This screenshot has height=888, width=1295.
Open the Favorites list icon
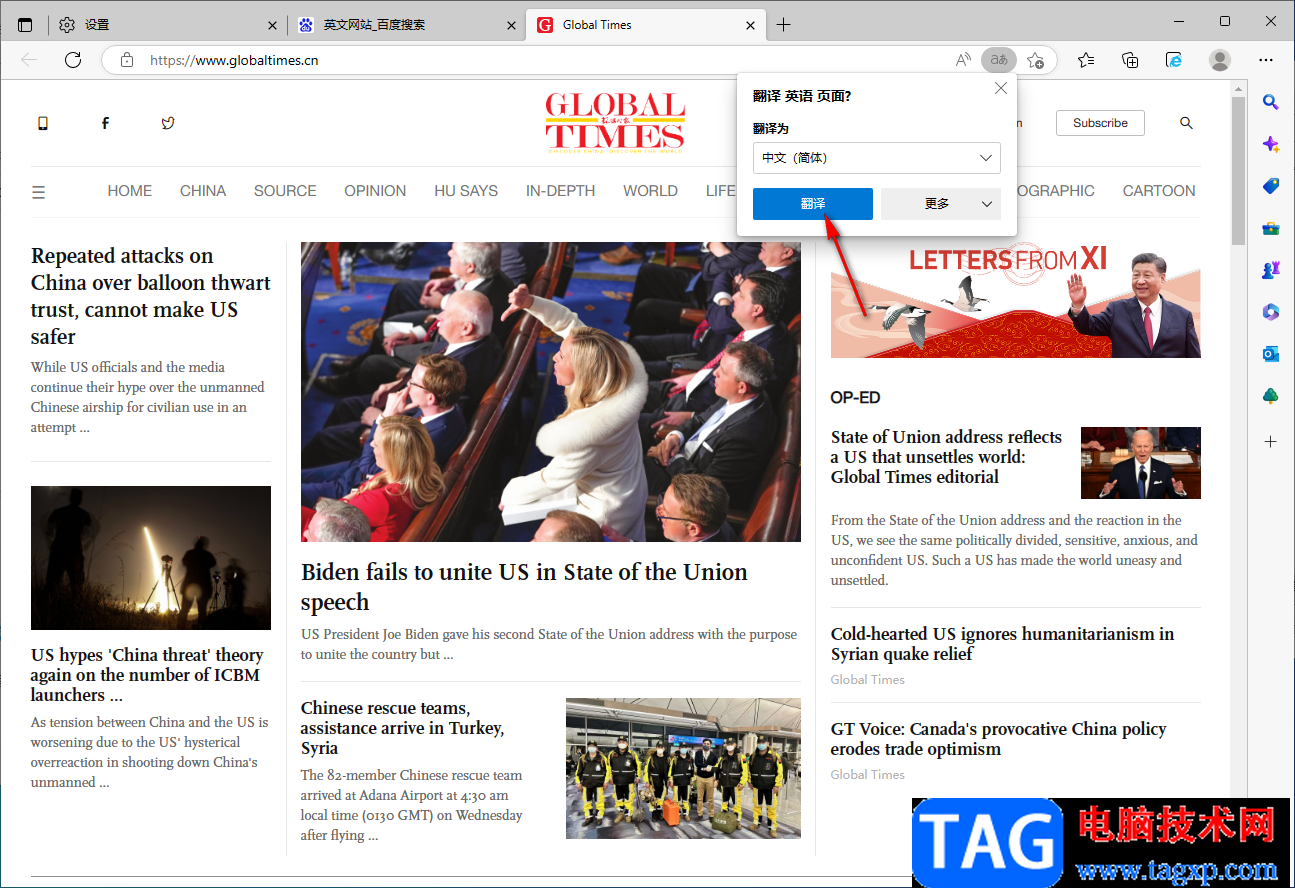pos(1086,60)
